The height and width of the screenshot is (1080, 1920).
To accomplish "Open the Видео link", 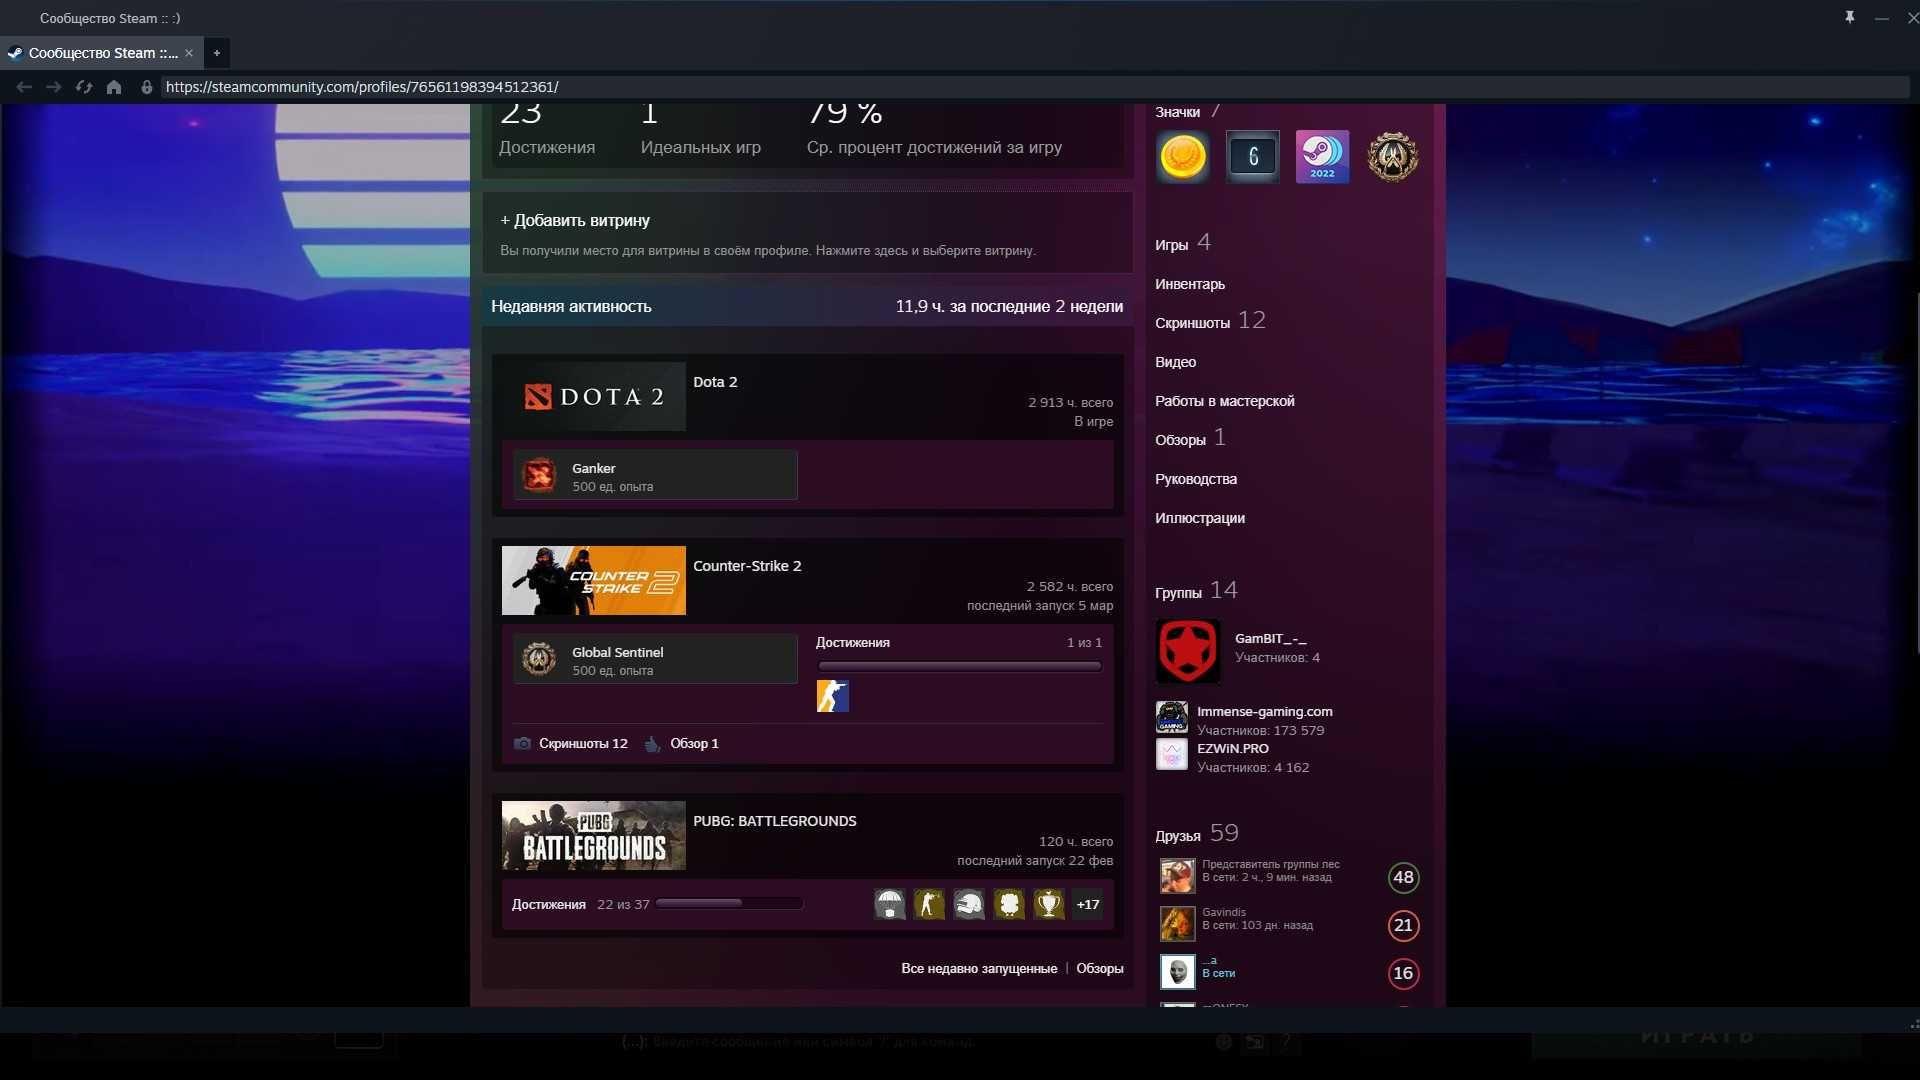I will 1176,362.
